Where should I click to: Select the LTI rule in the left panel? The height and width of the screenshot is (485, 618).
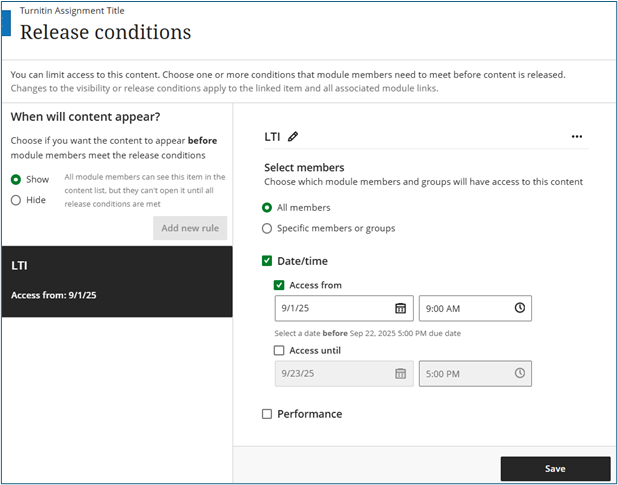[116, 281]
